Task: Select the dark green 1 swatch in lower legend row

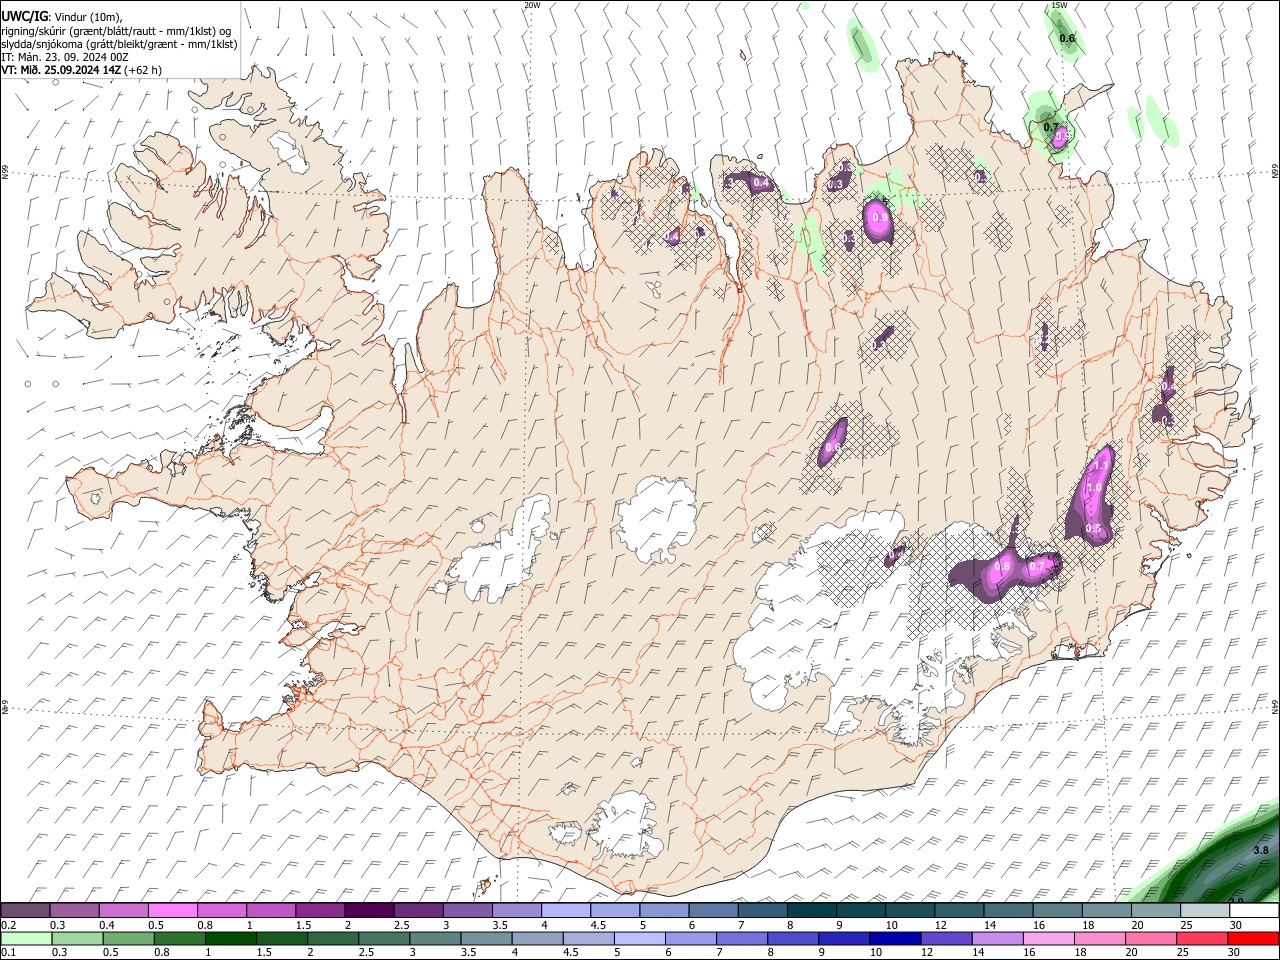Action: click(231, 939)
